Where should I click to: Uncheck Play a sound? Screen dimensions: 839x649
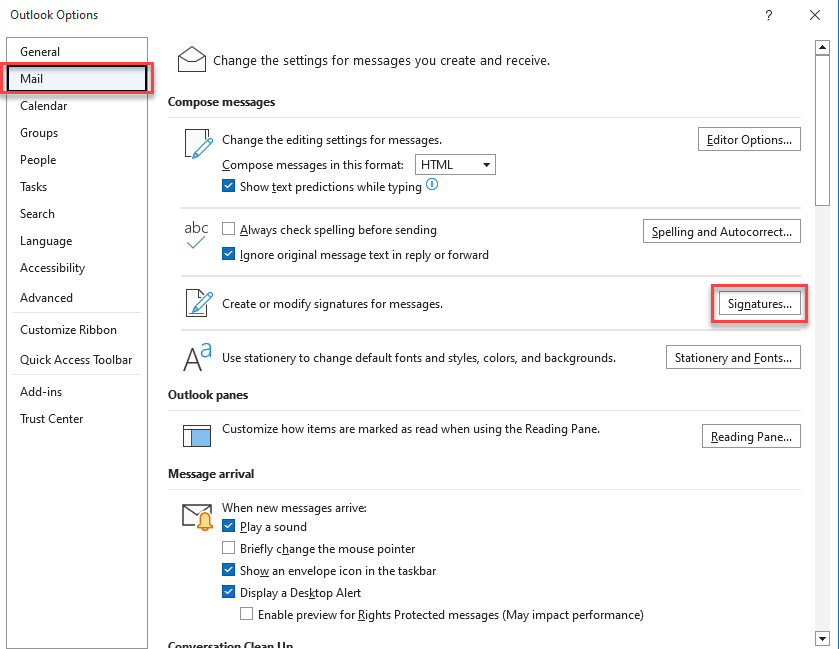[x=228, y=526]
